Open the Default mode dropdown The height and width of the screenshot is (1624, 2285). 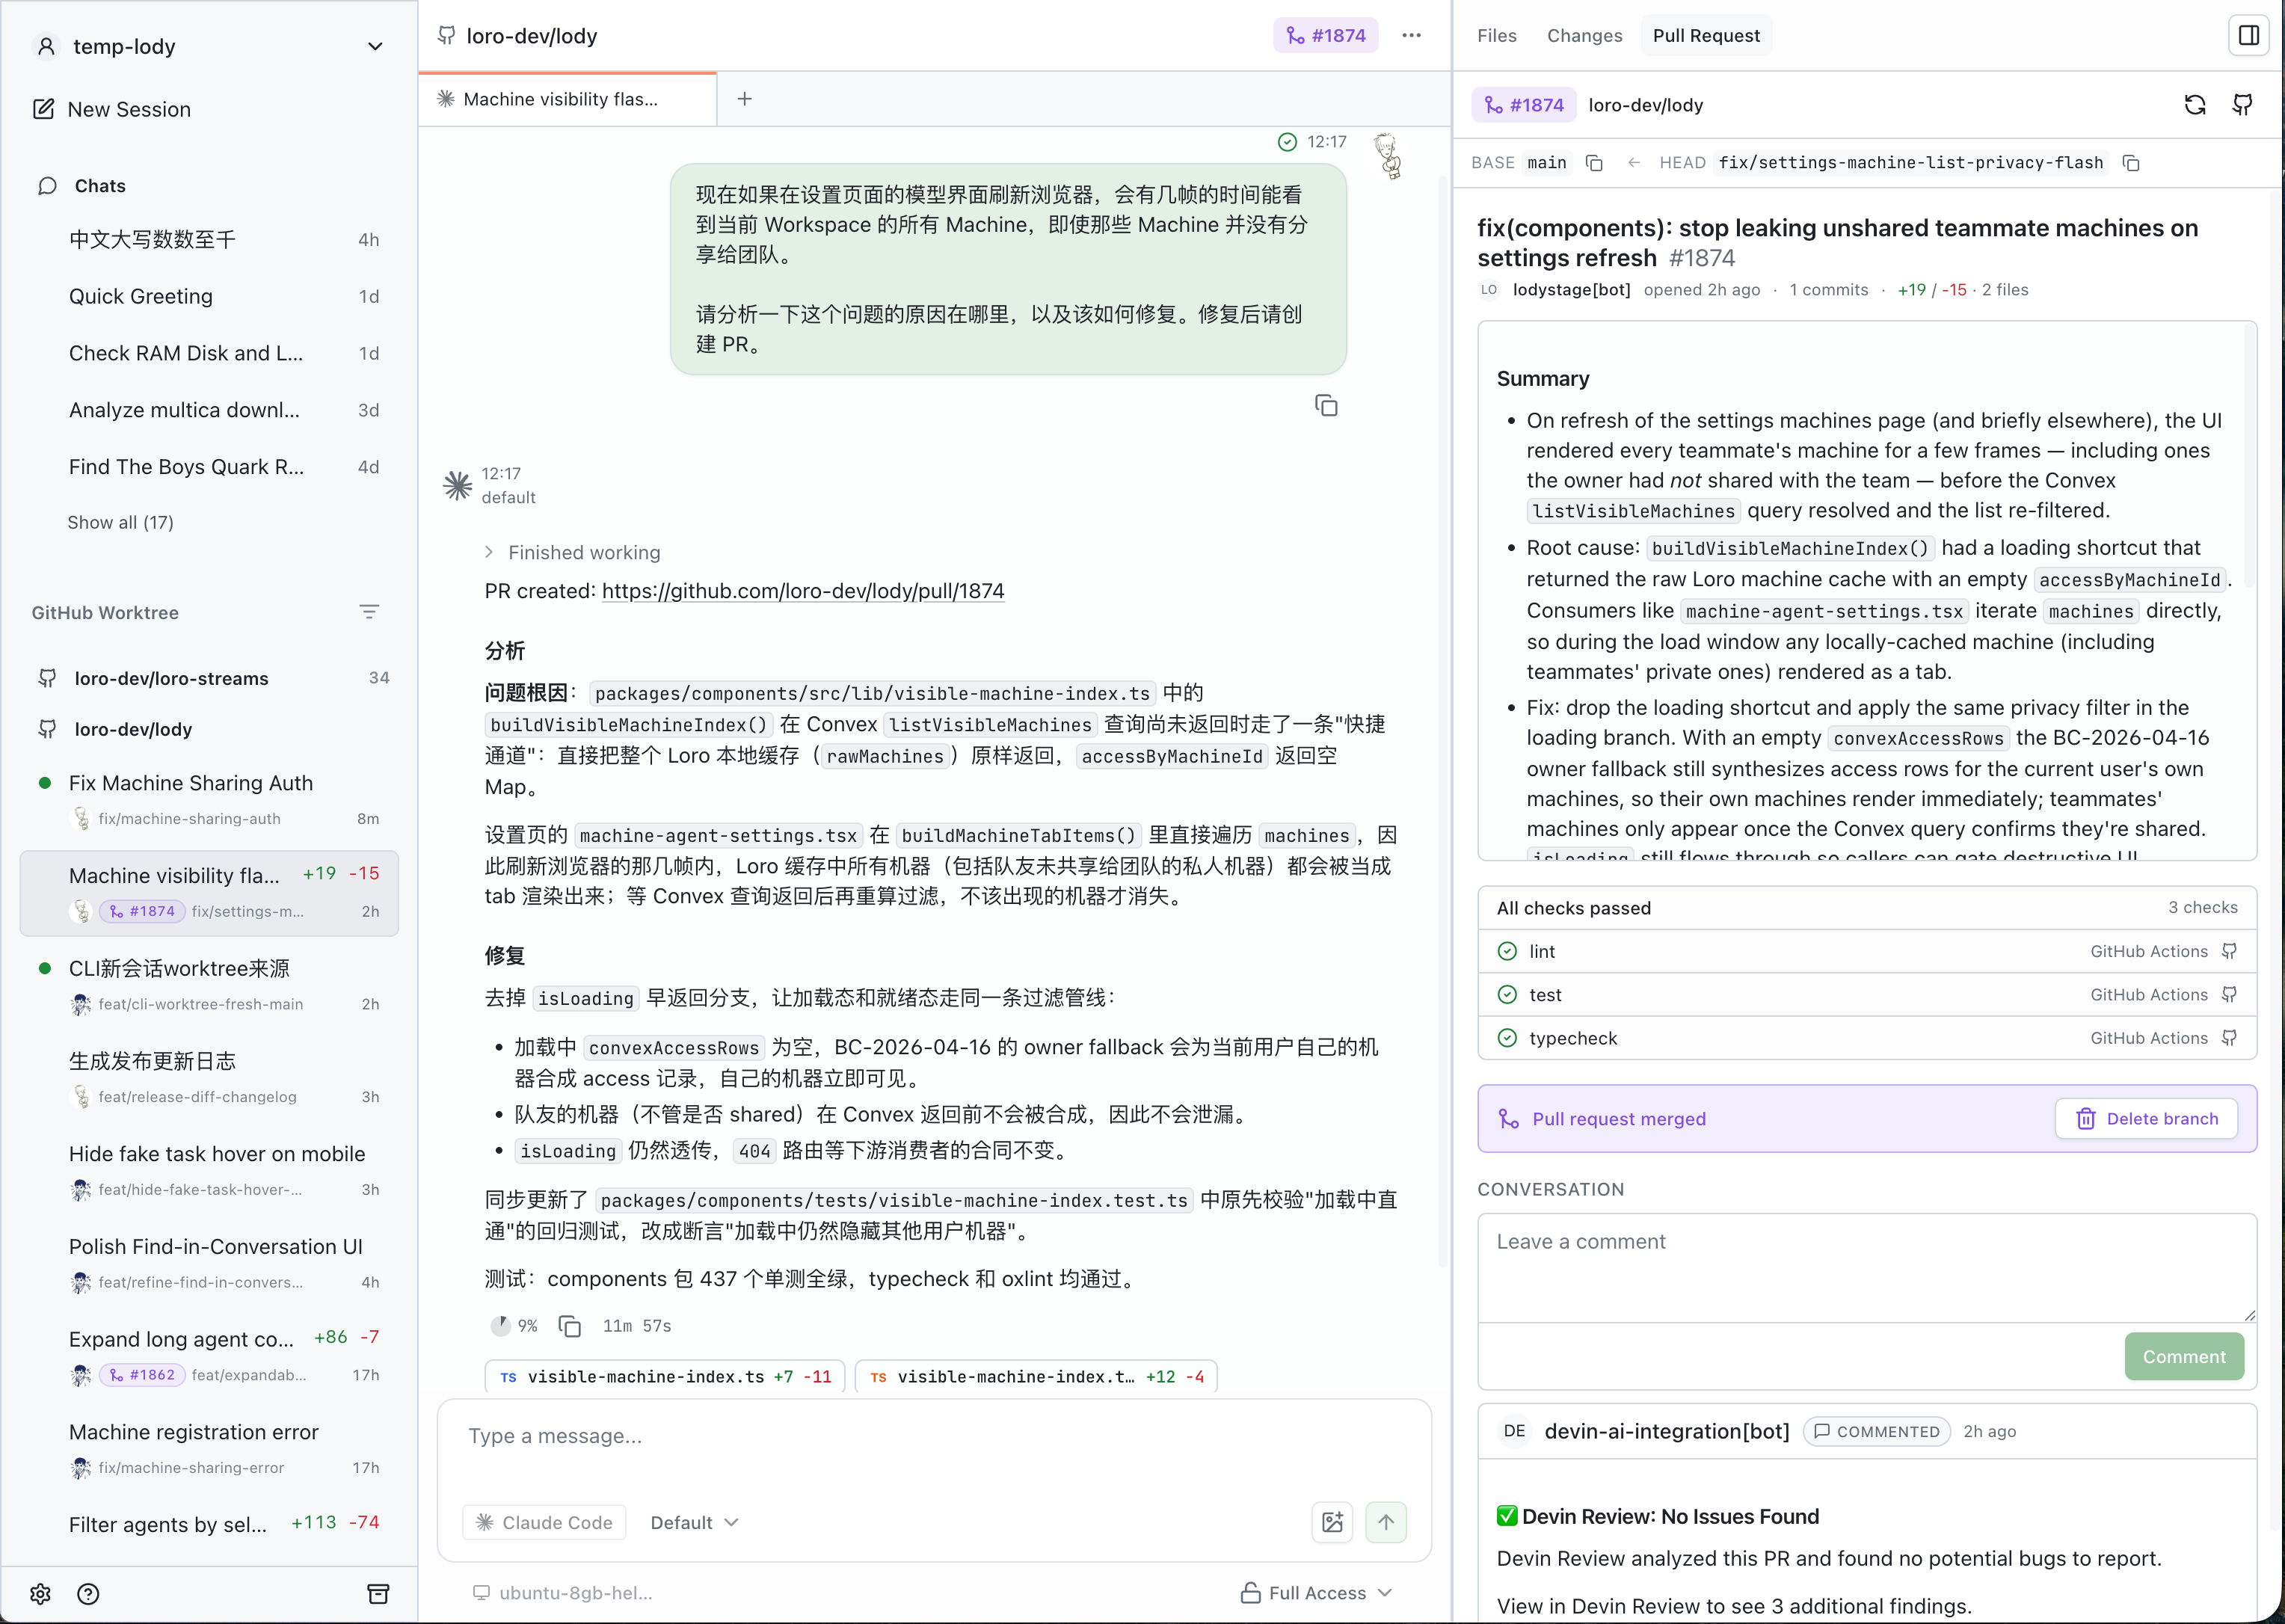point(694,1522)
